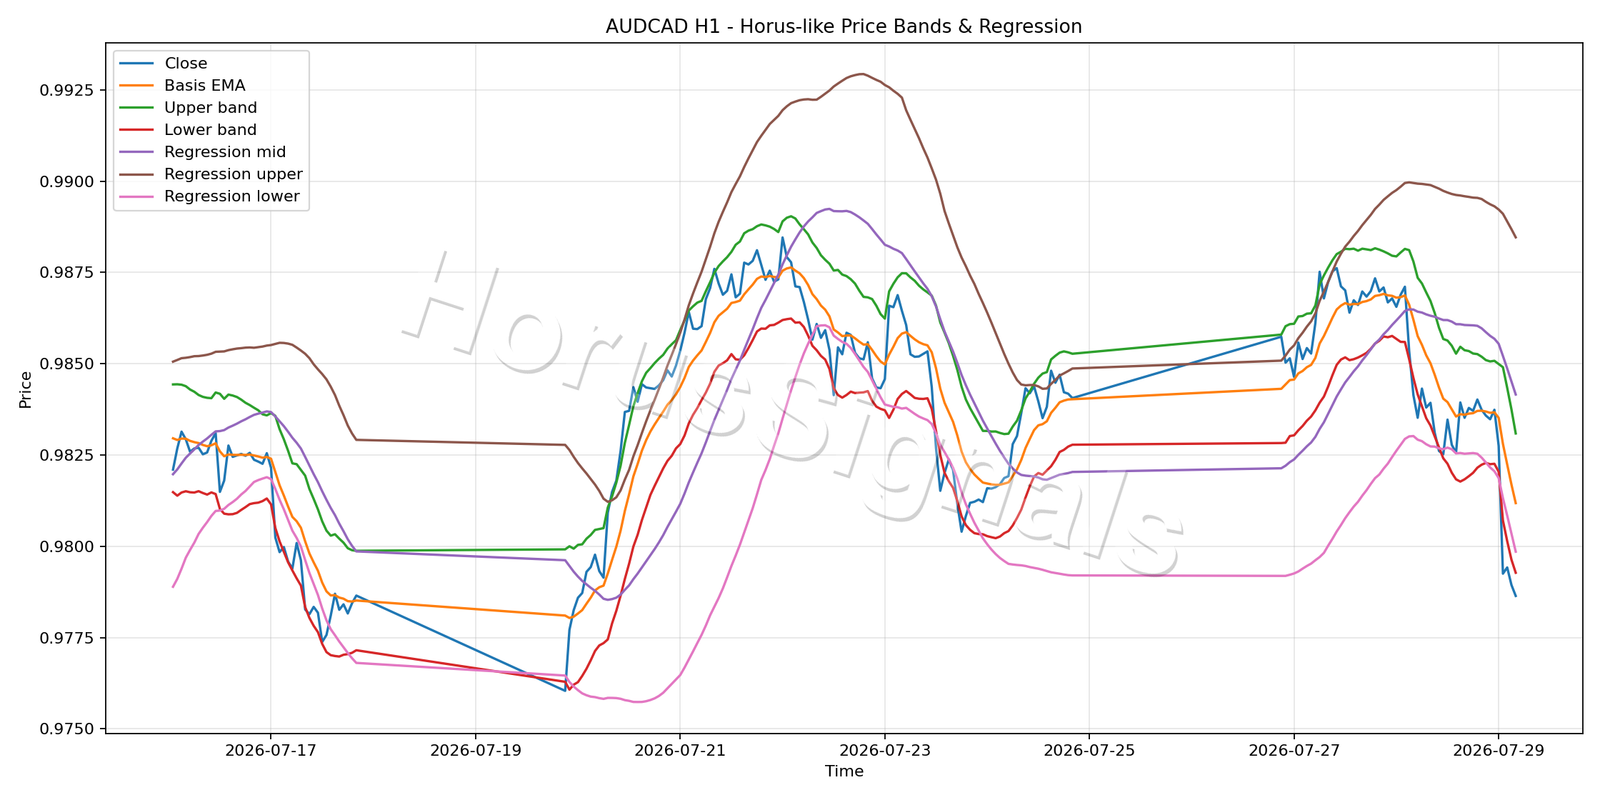Click the 0.9750 y-axis tick label
1600x800 pixels.
pos(67,729)
